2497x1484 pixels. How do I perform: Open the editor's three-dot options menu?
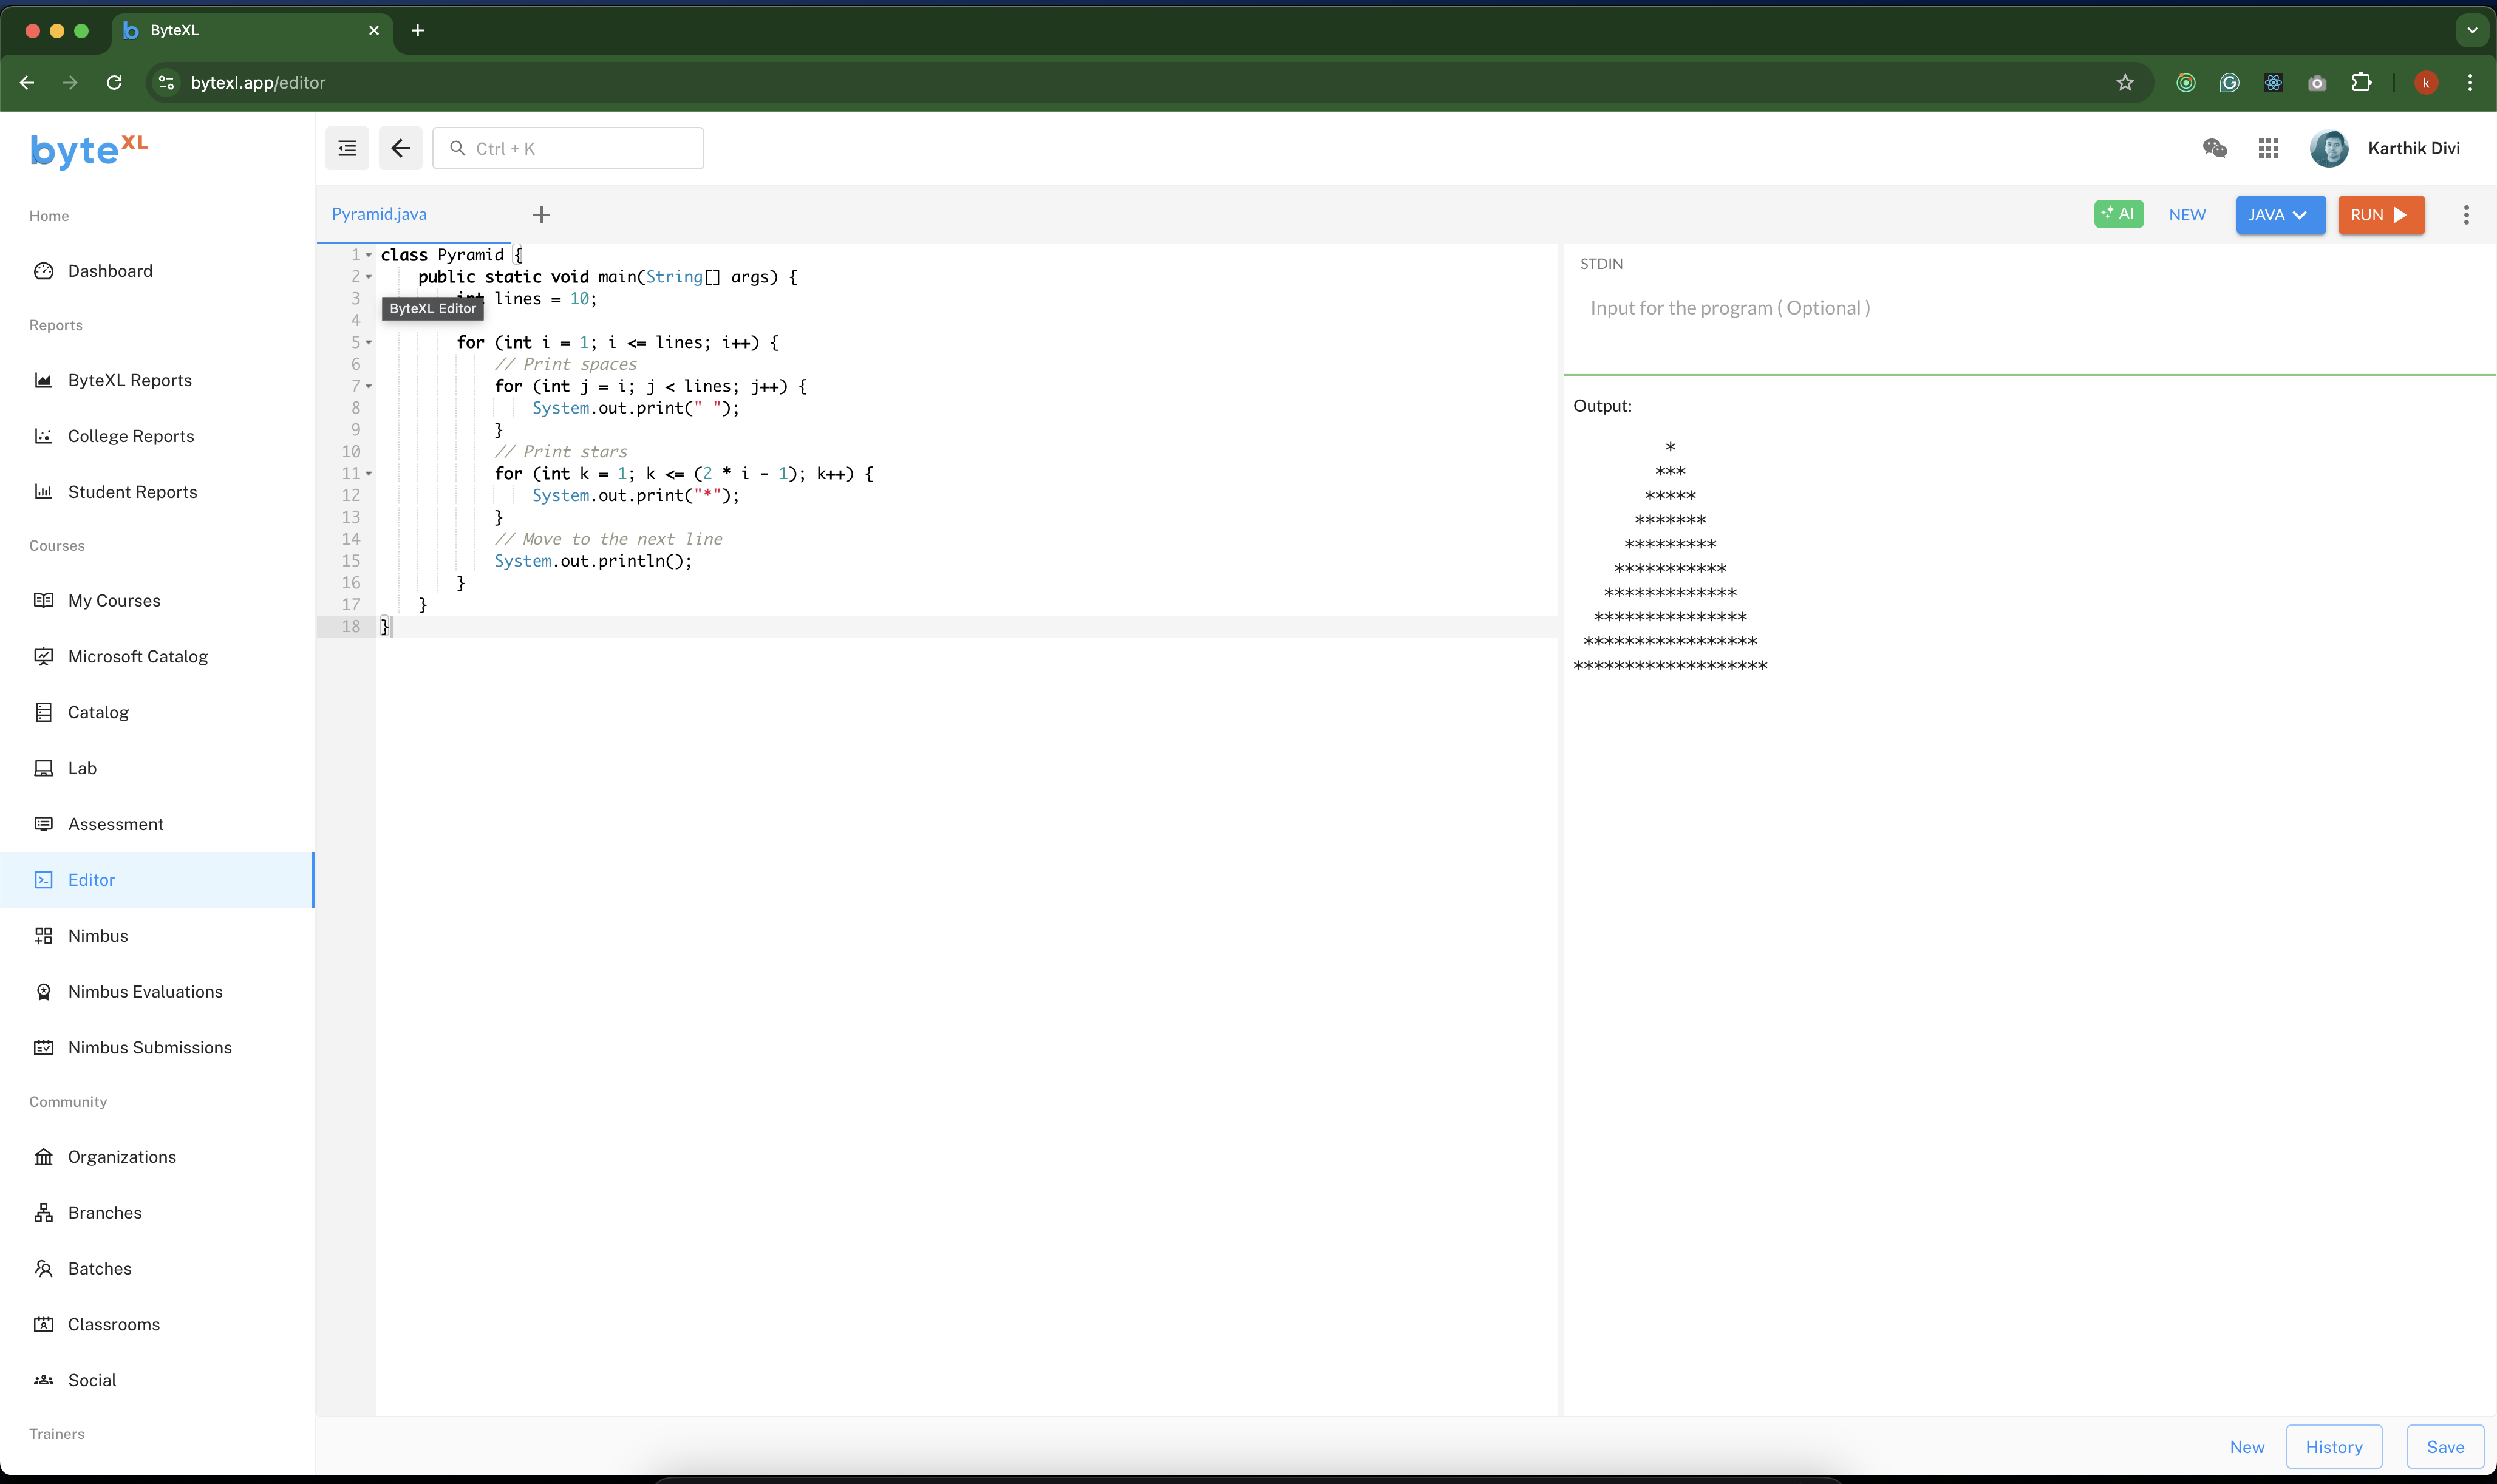pyautogui.click(x=2466, y=214)
